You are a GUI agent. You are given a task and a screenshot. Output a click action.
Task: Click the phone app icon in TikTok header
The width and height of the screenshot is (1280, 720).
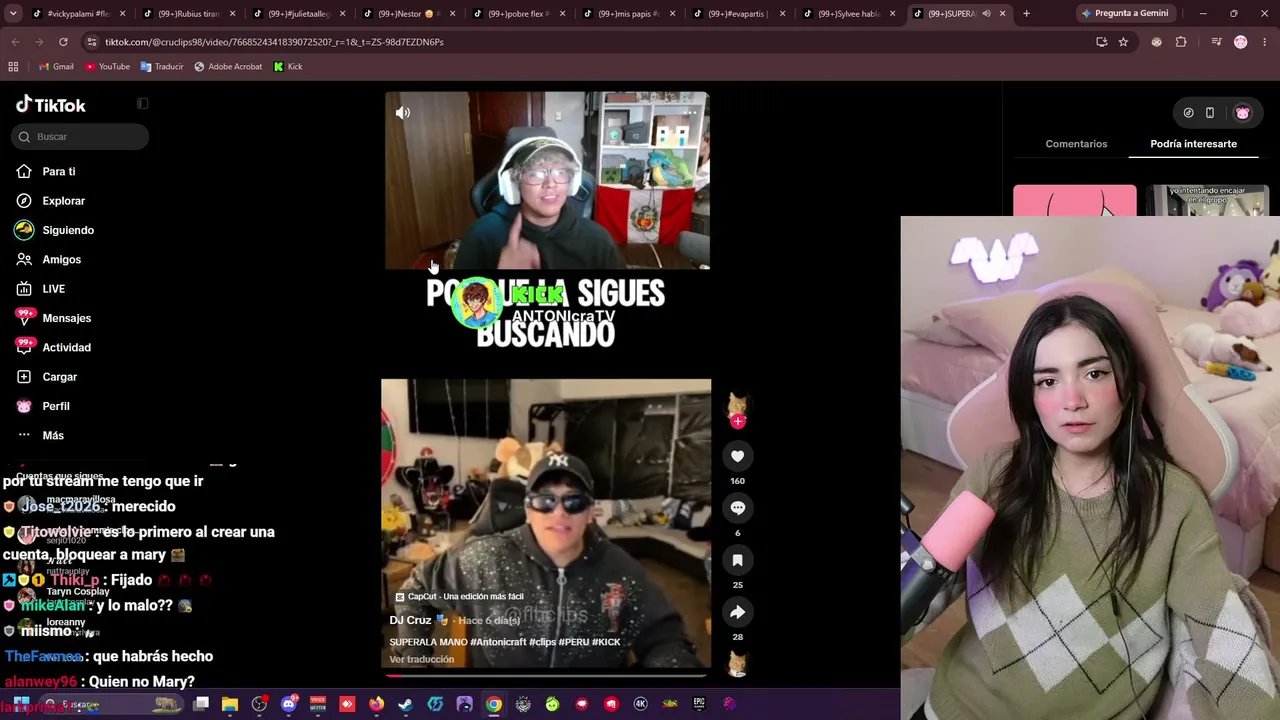(x=1209, y=113)
